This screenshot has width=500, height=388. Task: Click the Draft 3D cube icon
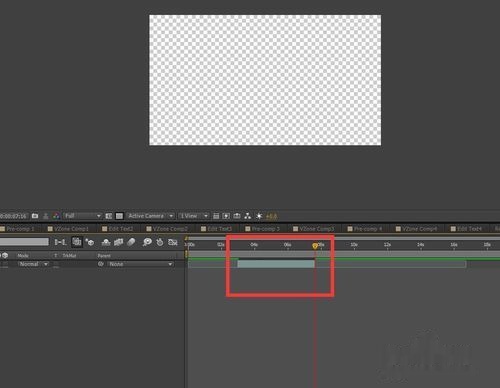[x=89, y=242]
